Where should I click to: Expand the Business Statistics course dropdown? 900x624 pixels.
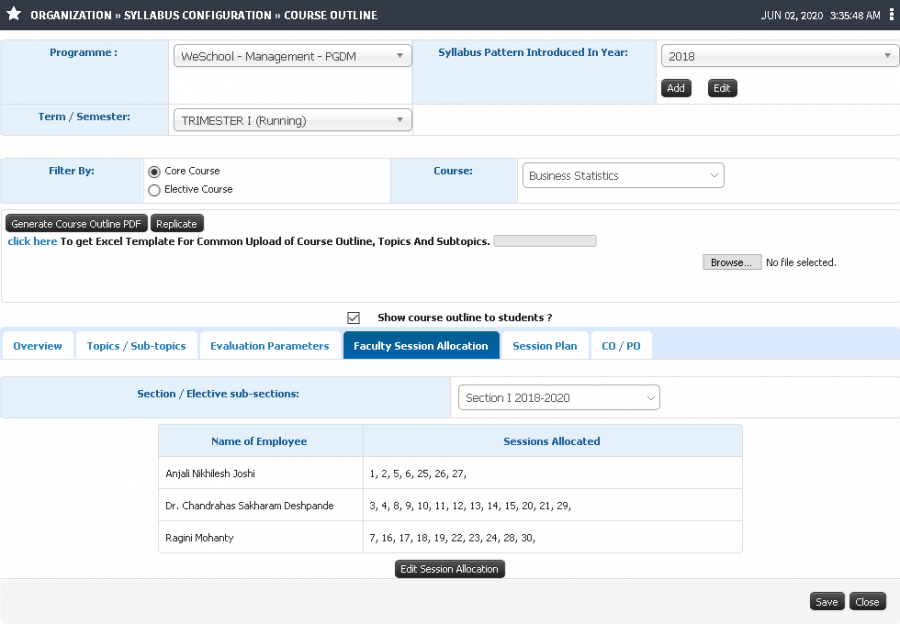click(623, 176)
